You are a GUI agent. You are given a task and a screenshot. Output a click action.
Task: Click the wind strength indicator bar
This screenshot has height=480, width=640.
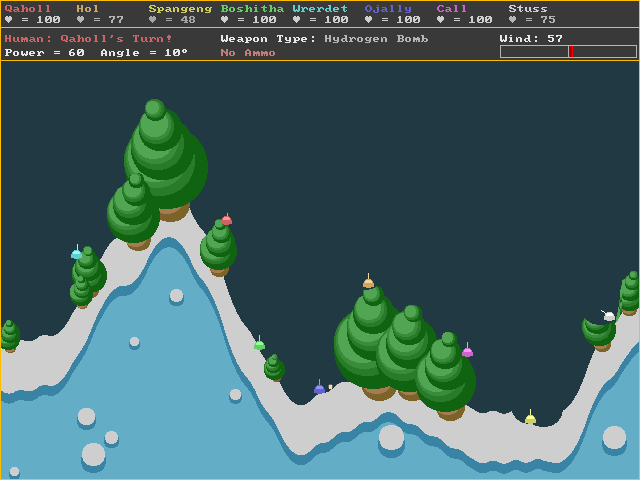coord(568,51)
